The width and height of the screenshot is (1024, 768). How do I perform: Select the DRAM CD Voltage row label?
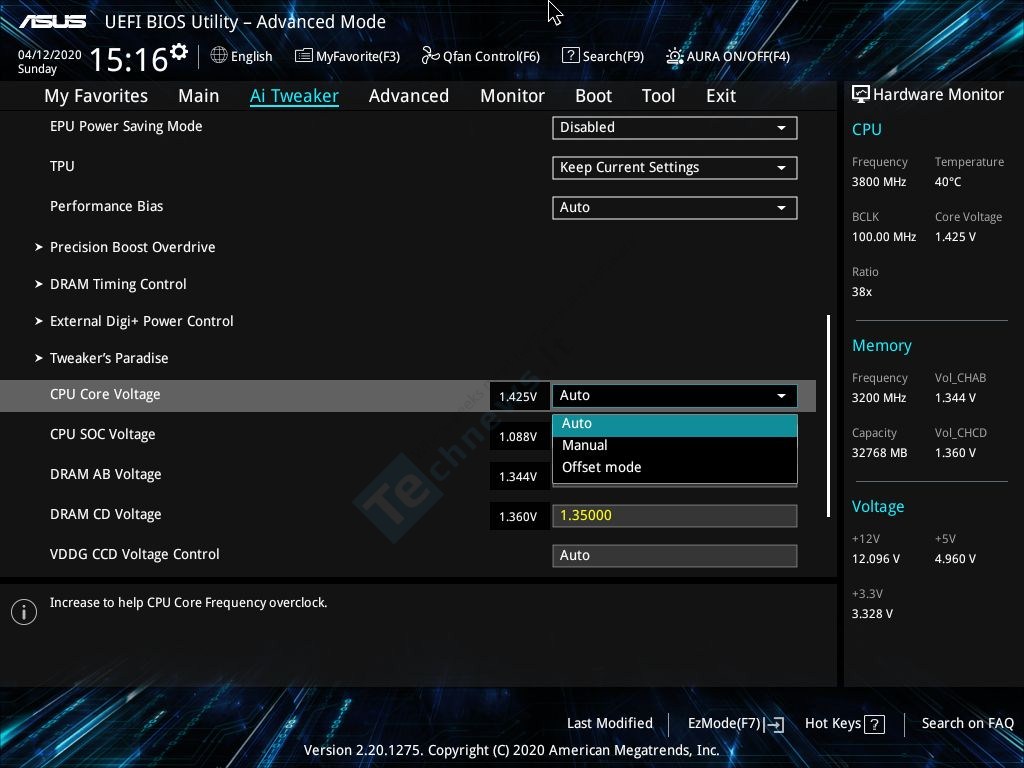coord(106,515)
